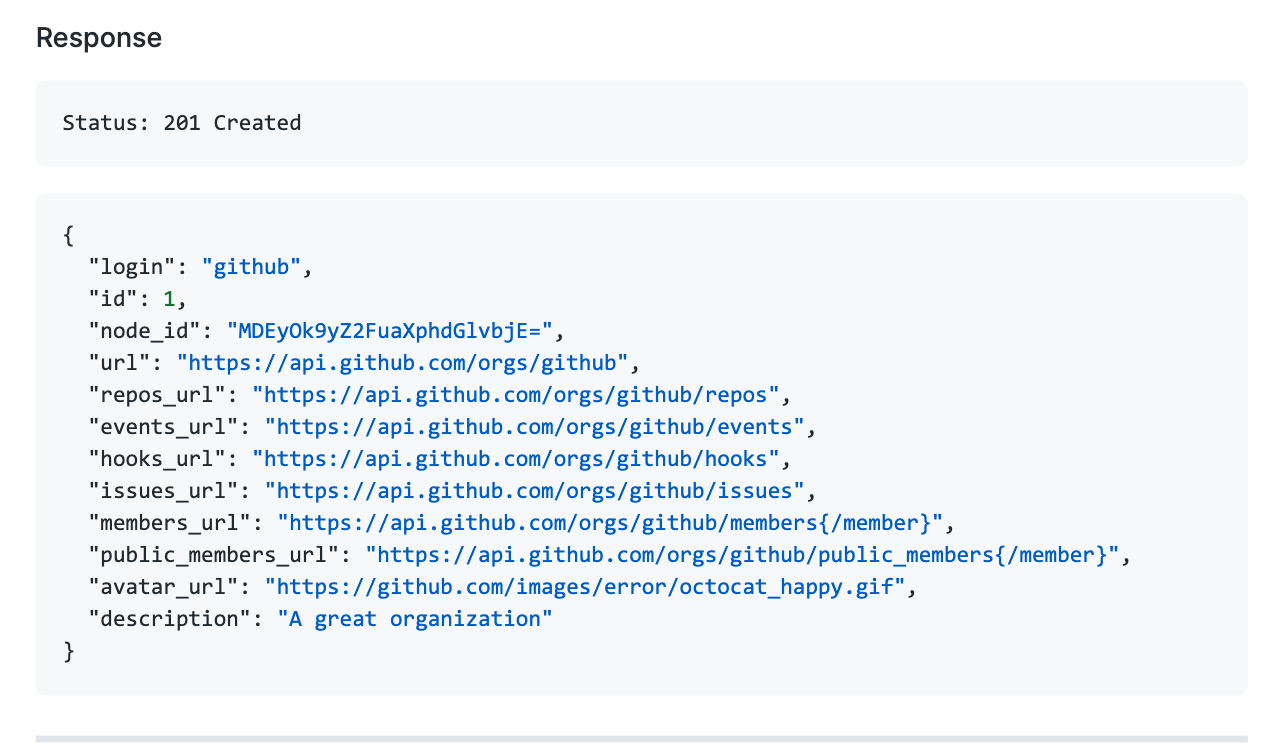Screen dimensions: 1280x754
Task: Click the "Response" heading
Action: [x=99, y=38]
